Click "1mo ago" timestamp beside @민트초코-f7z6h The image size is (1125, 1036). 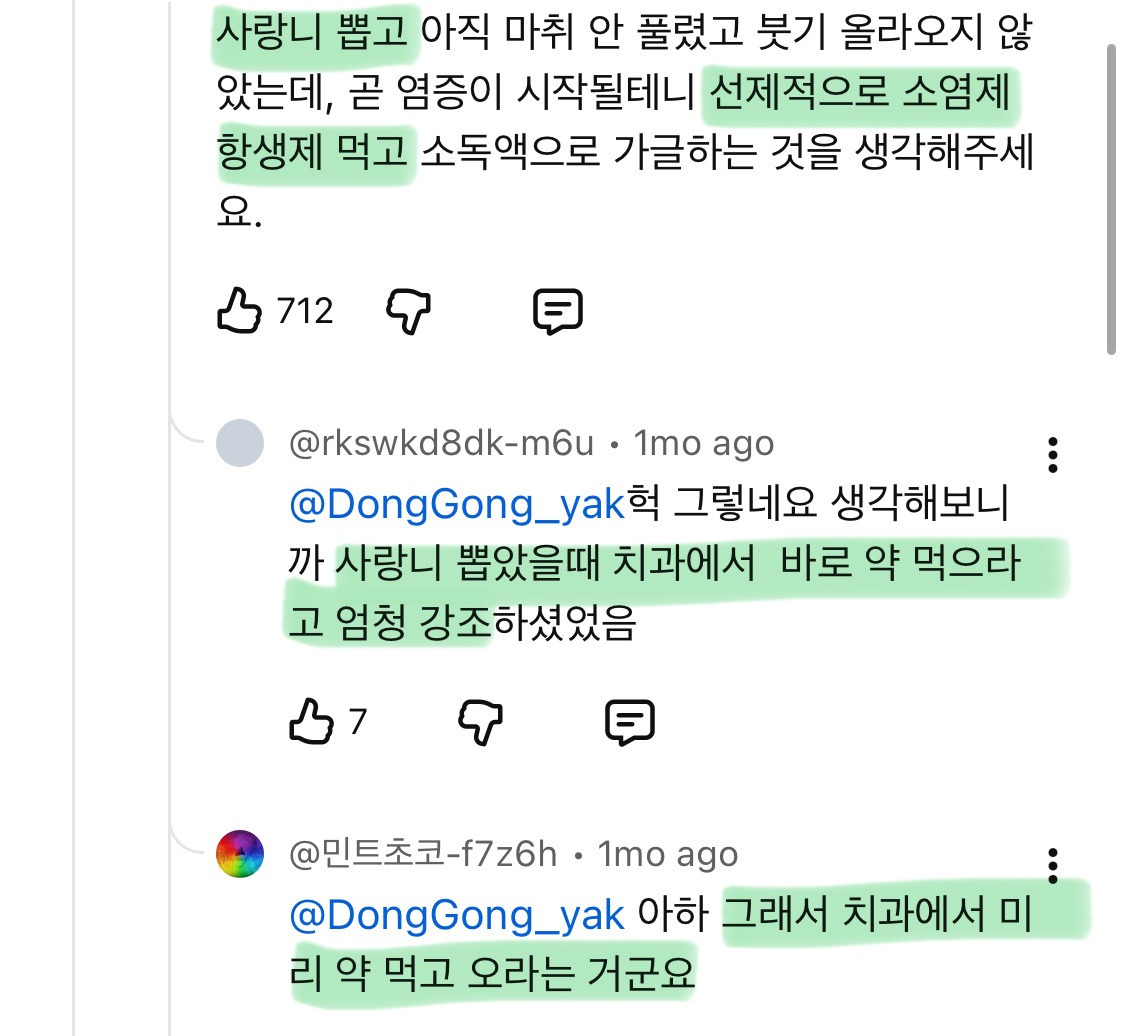(x=669, y=854)
